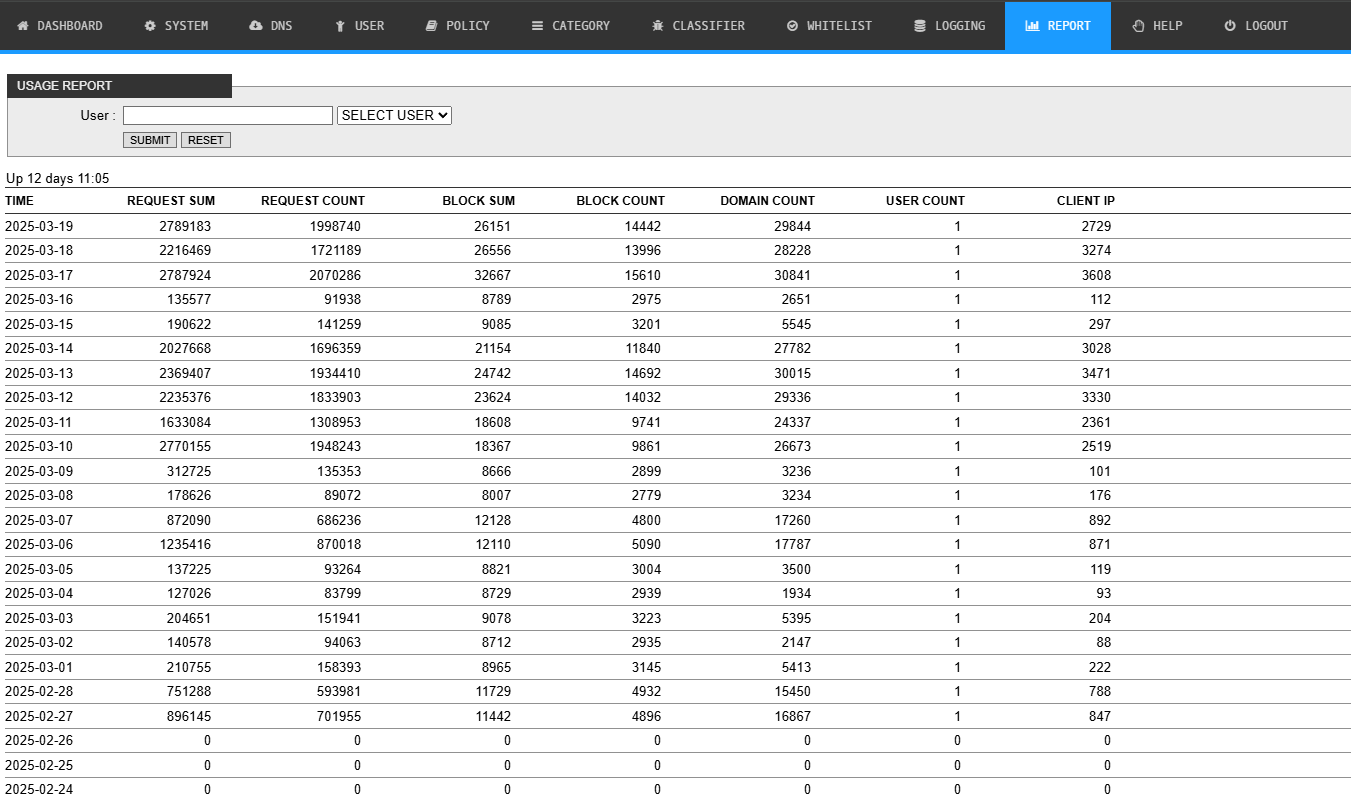
Task: Click the home icon beside Dashboard
Action: 23,26
